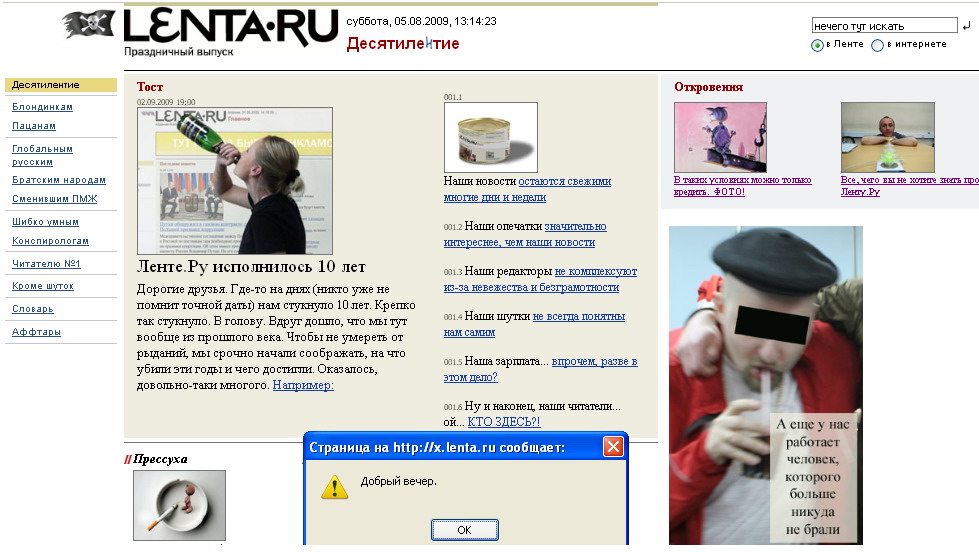
Task: Open link 'впрочем, разве в этом дело?'
Action: (x=541, y=369)
